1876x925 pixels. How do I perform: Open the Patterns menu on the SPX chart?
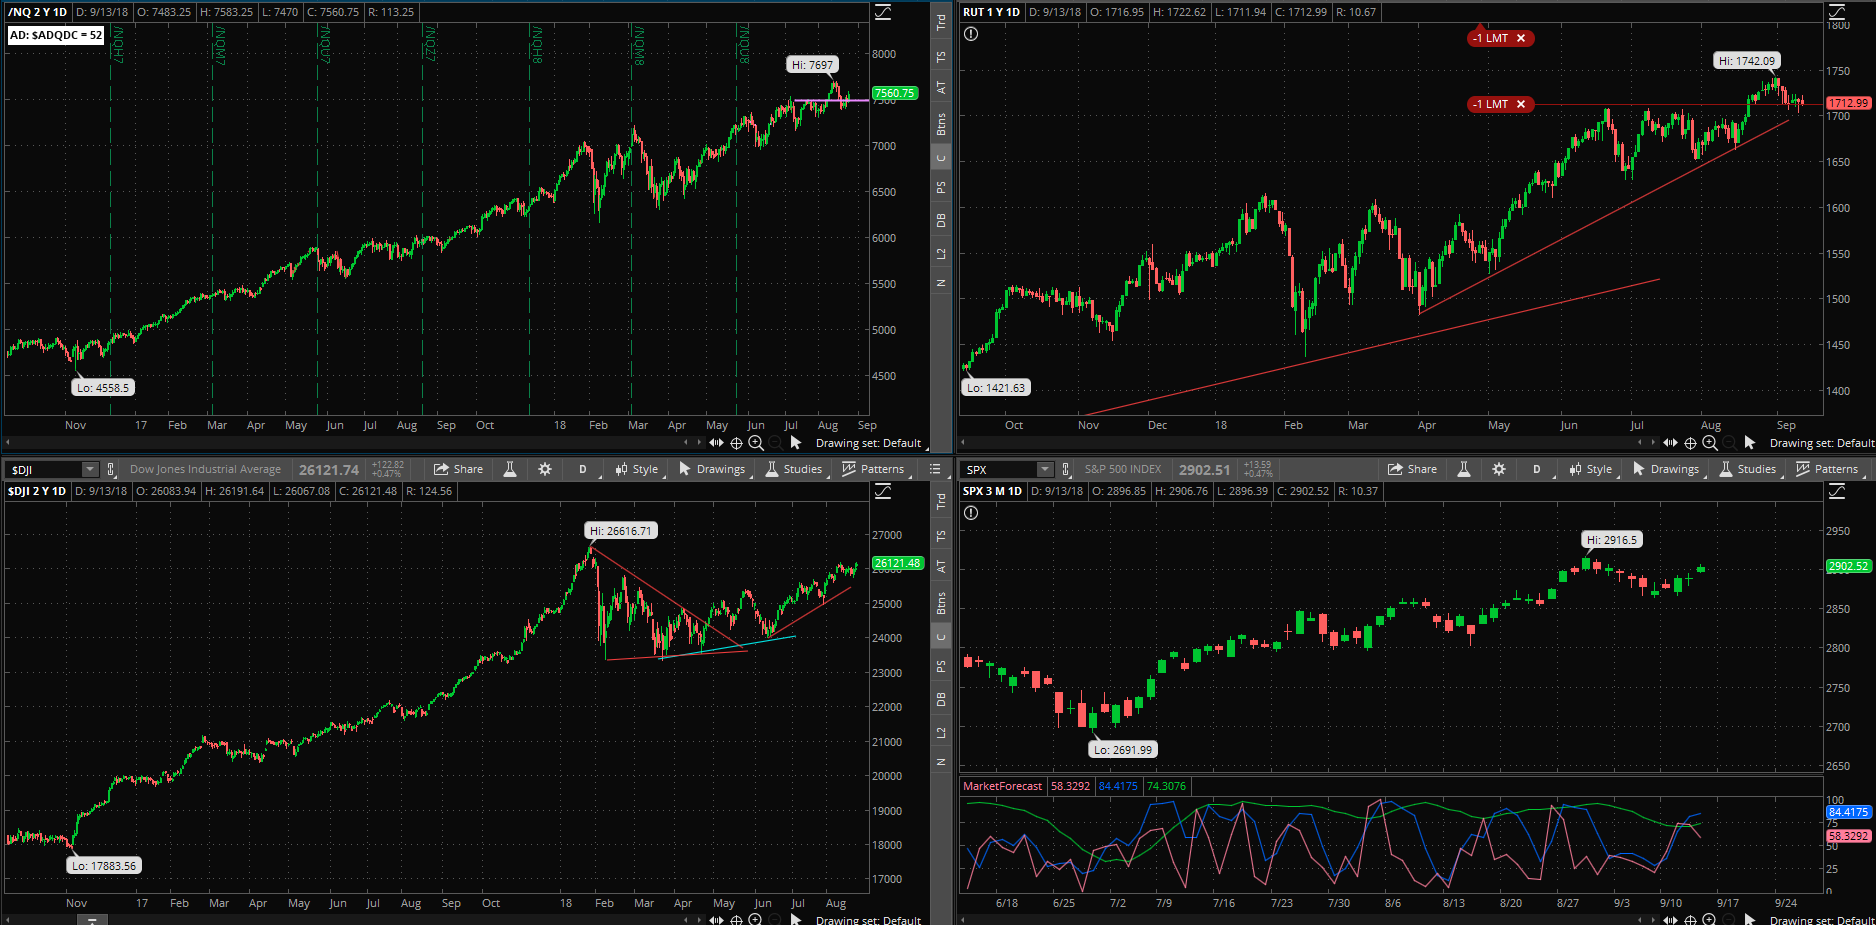click(x=1827, y=469)
